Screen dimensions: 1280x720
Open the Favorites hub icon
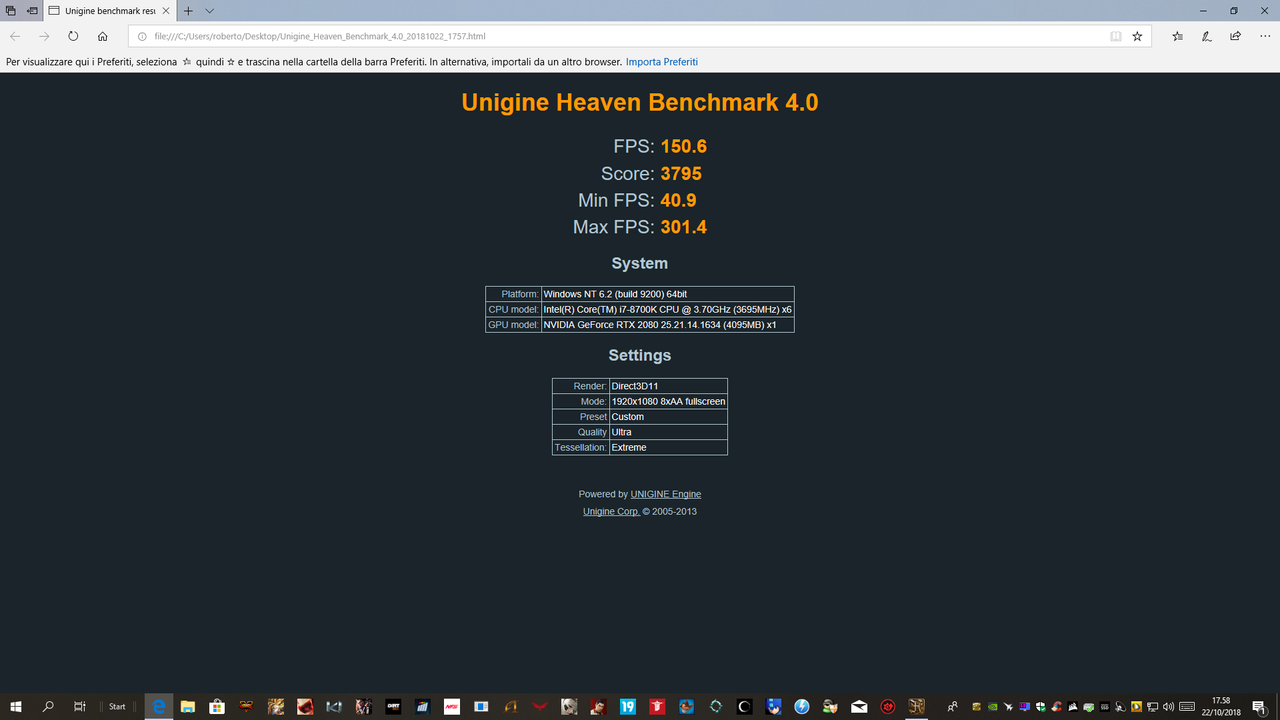pyautogui.click(x=1177, y=36)
